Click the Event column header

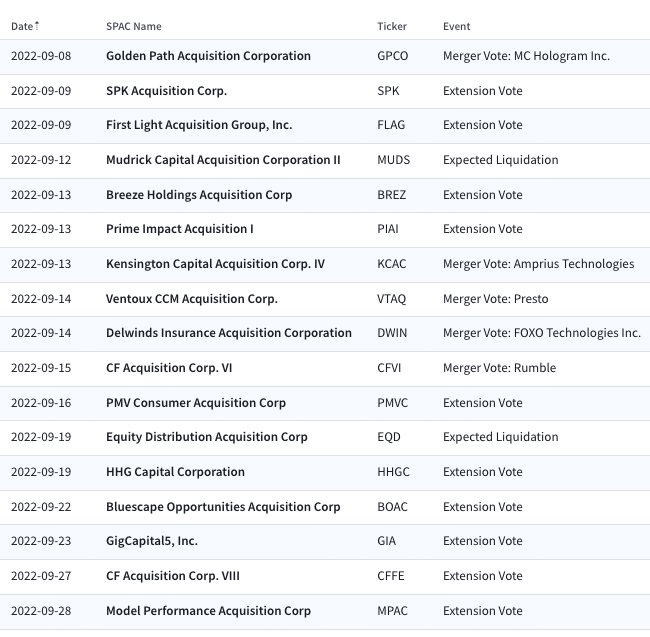[x=456, y=26]
